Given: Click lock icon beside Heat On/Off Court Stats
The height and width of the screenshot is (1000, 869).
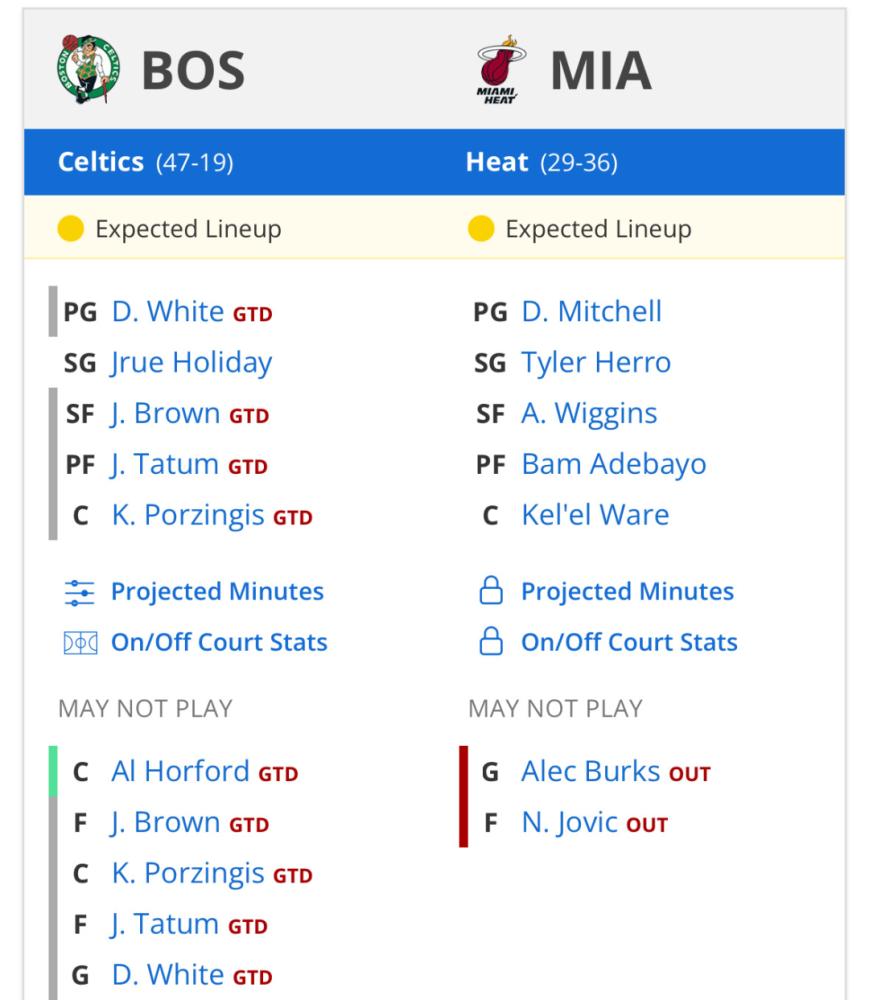Looking at the screenshot, I should (x=491, y=642).
